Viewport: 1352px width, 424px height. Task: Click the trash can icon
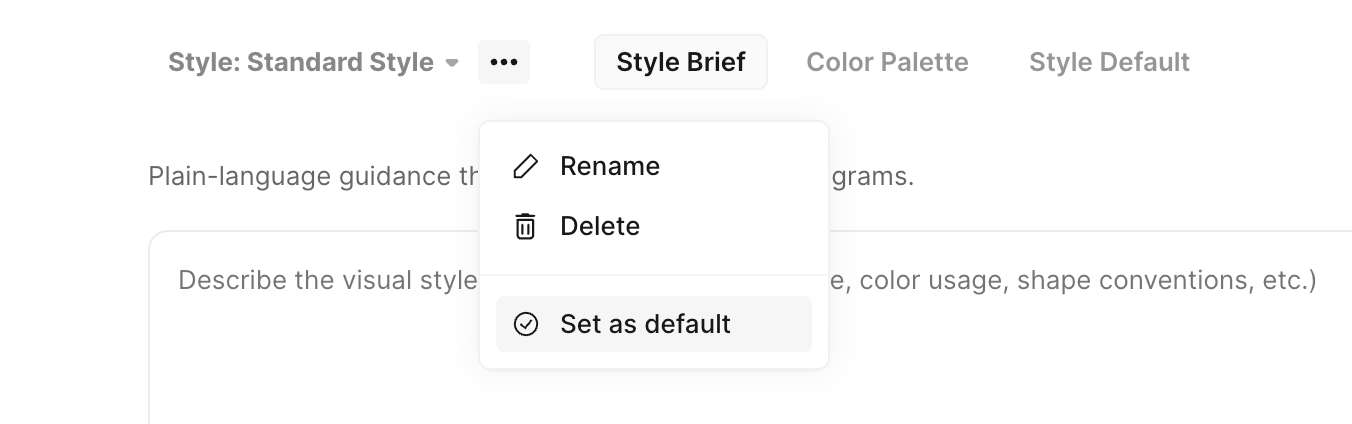click(525, 226)
